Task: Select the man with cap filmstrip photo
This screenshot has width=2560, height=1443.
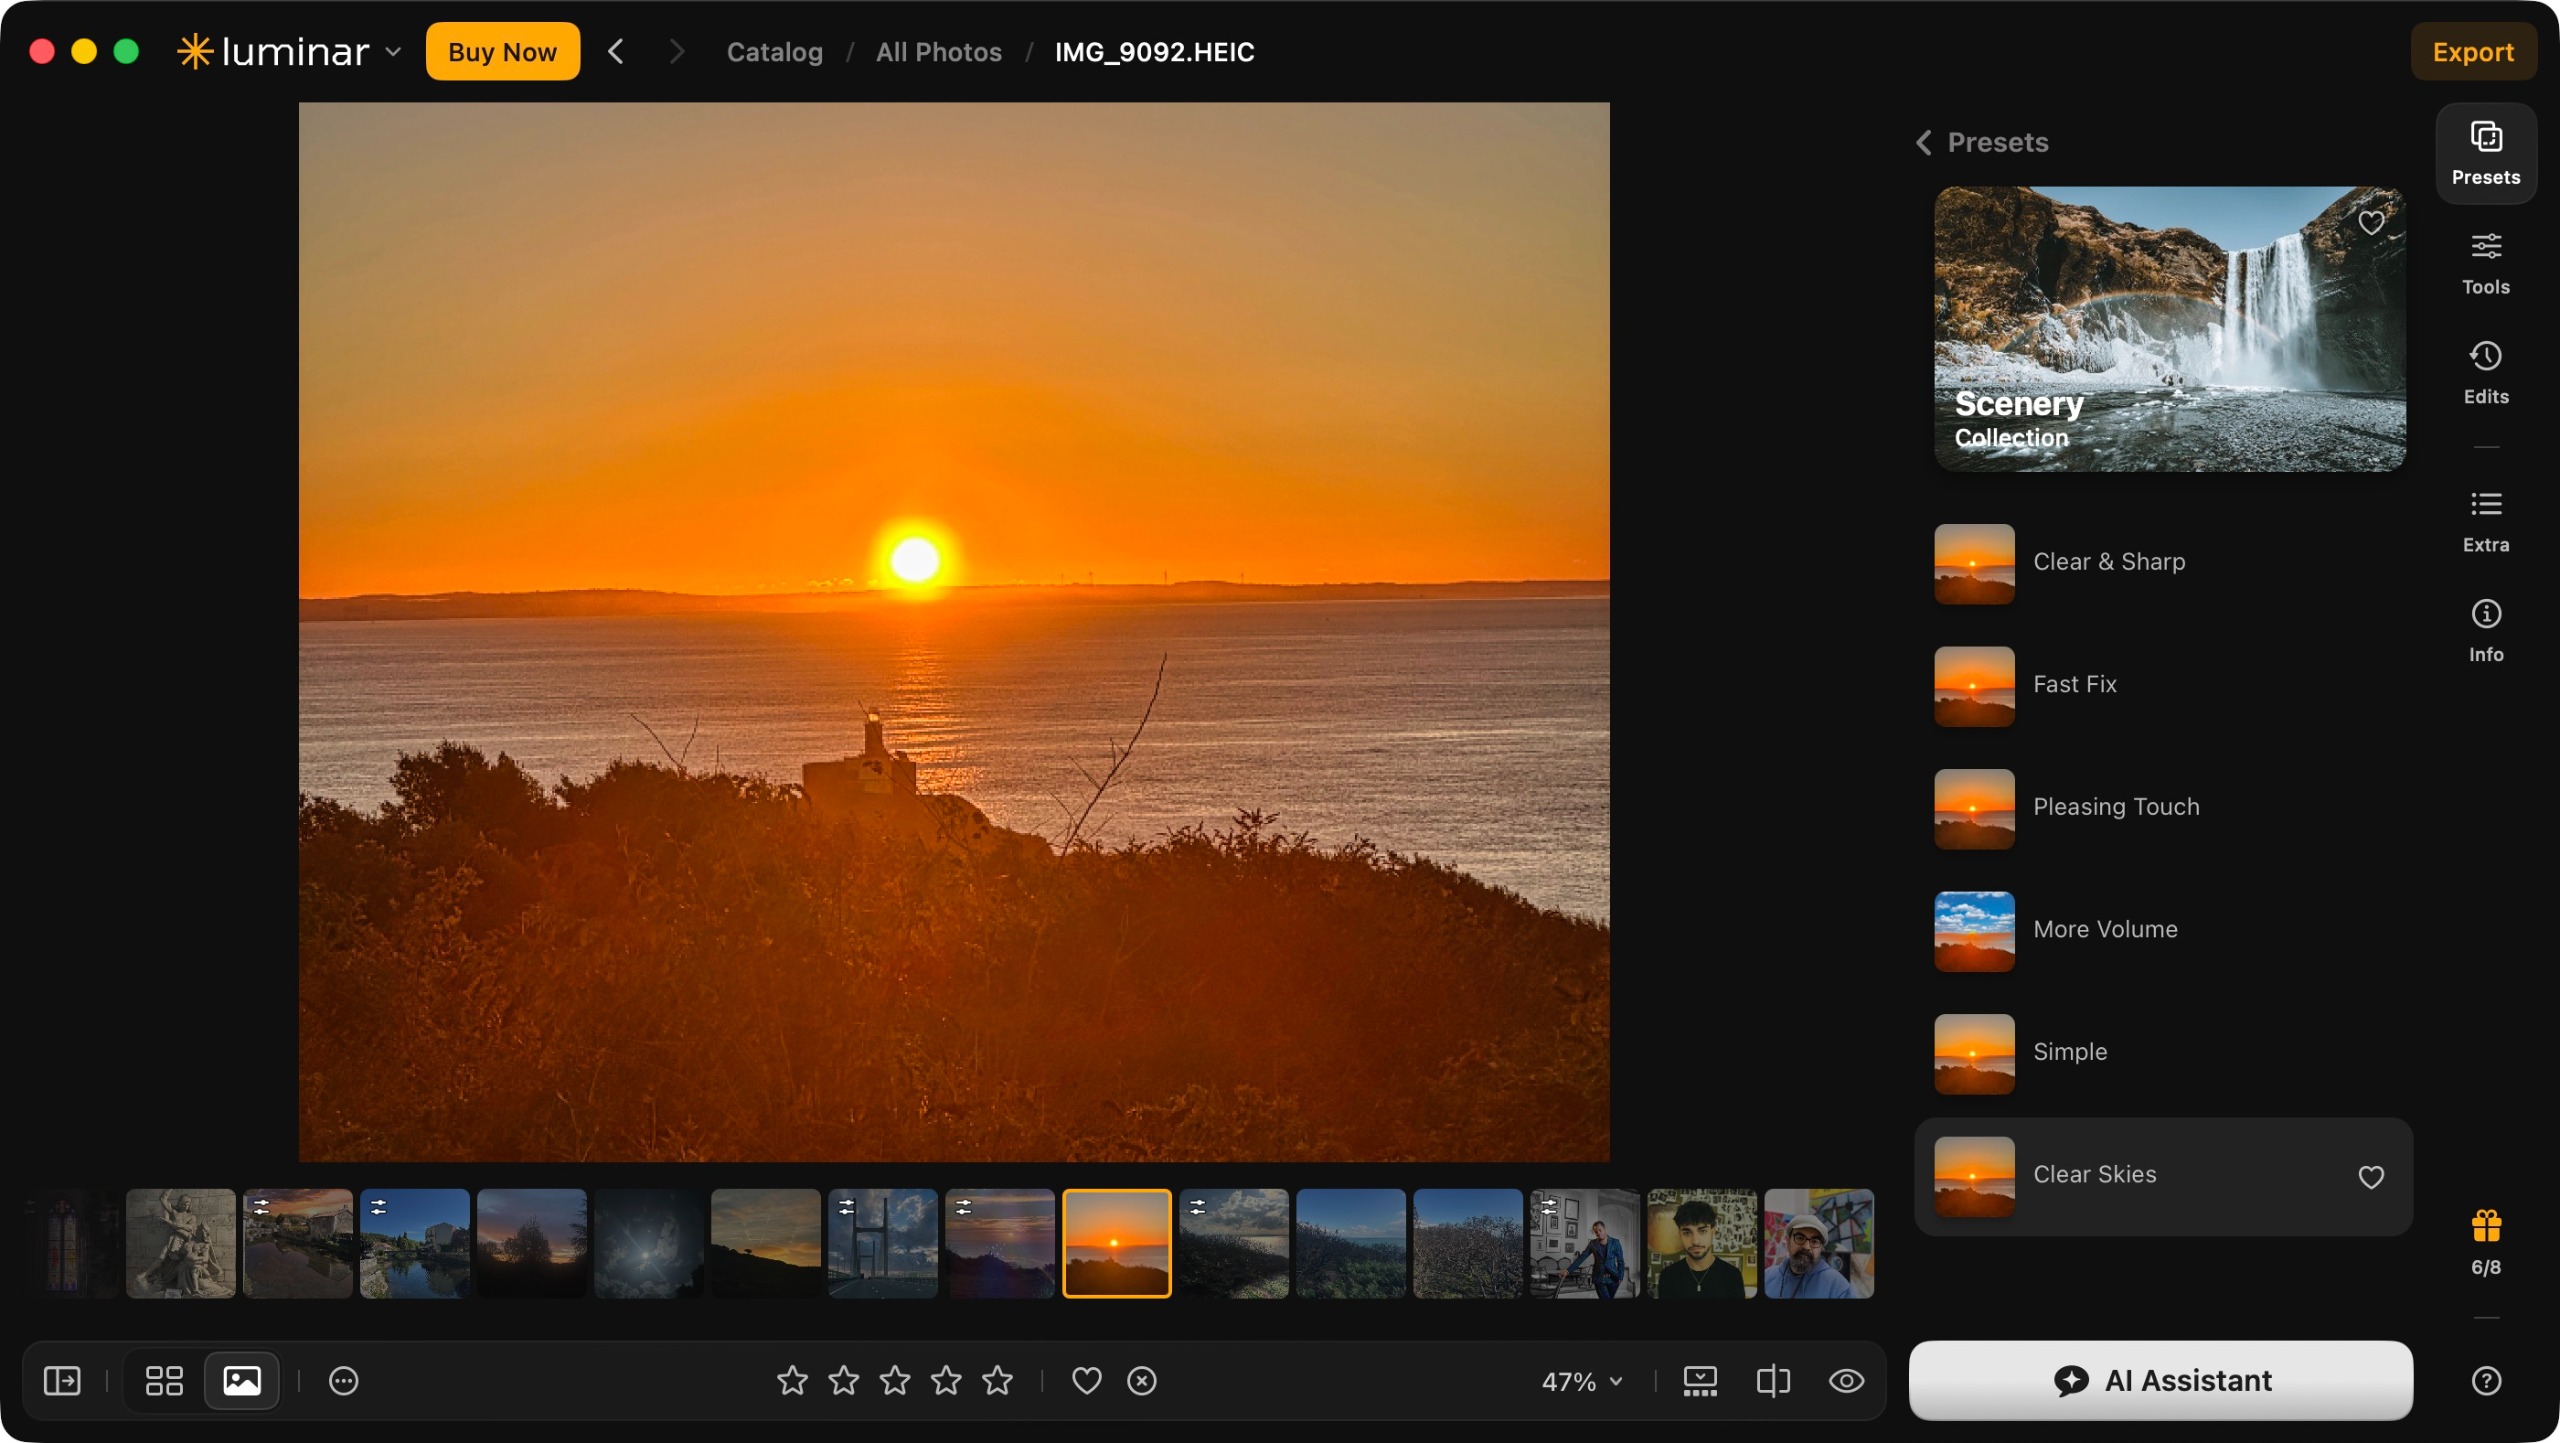Action: (x=1818, y=1243)
